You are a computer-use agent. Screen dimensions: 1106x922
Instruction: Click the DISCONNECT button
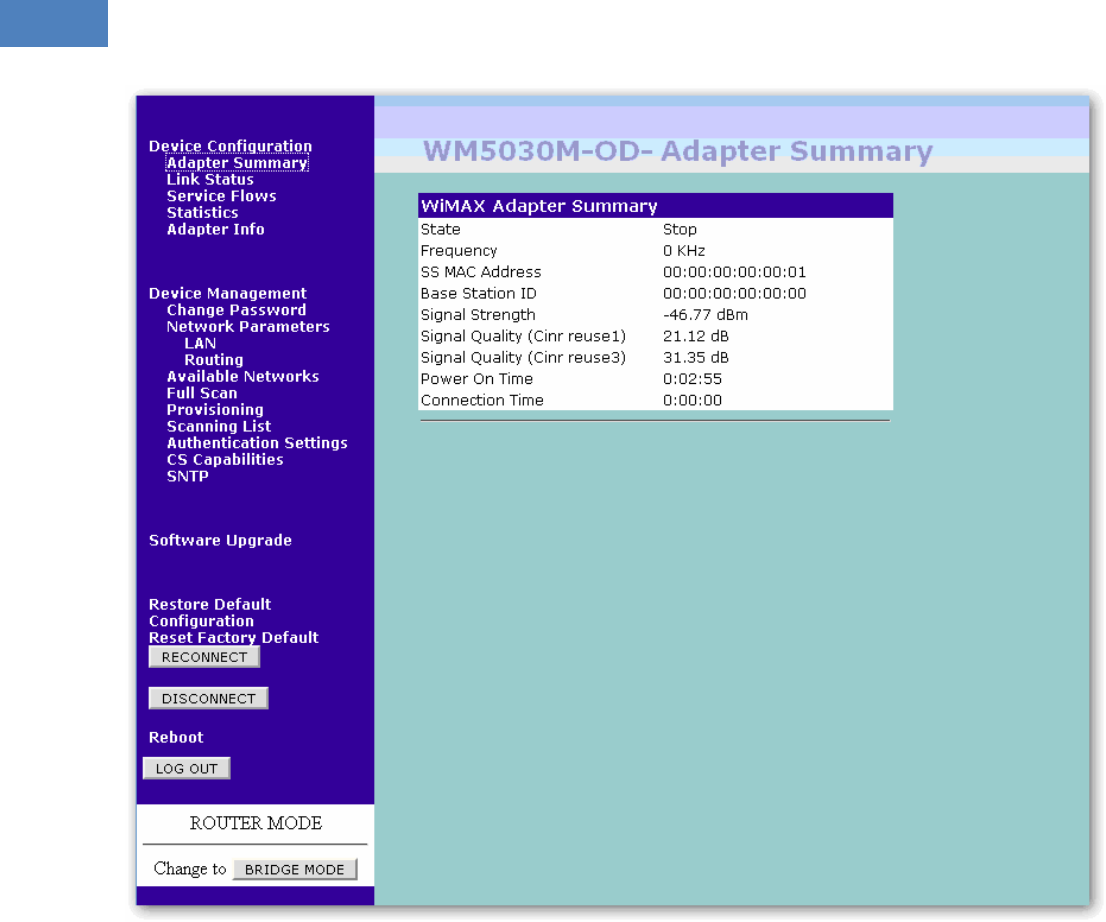coord(208,698)
